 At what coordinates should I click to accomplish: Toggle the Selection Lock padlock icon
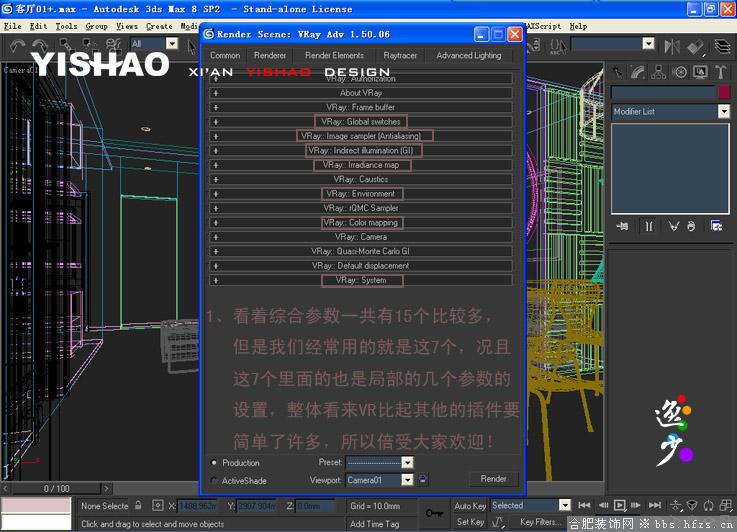pos(138,505)
